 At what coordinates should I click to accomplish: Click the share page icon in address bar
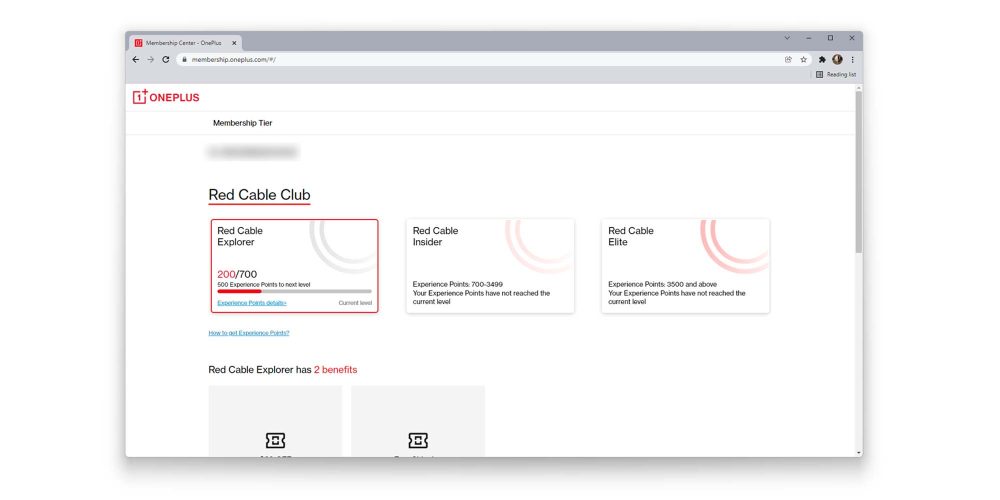pos(788,60)
